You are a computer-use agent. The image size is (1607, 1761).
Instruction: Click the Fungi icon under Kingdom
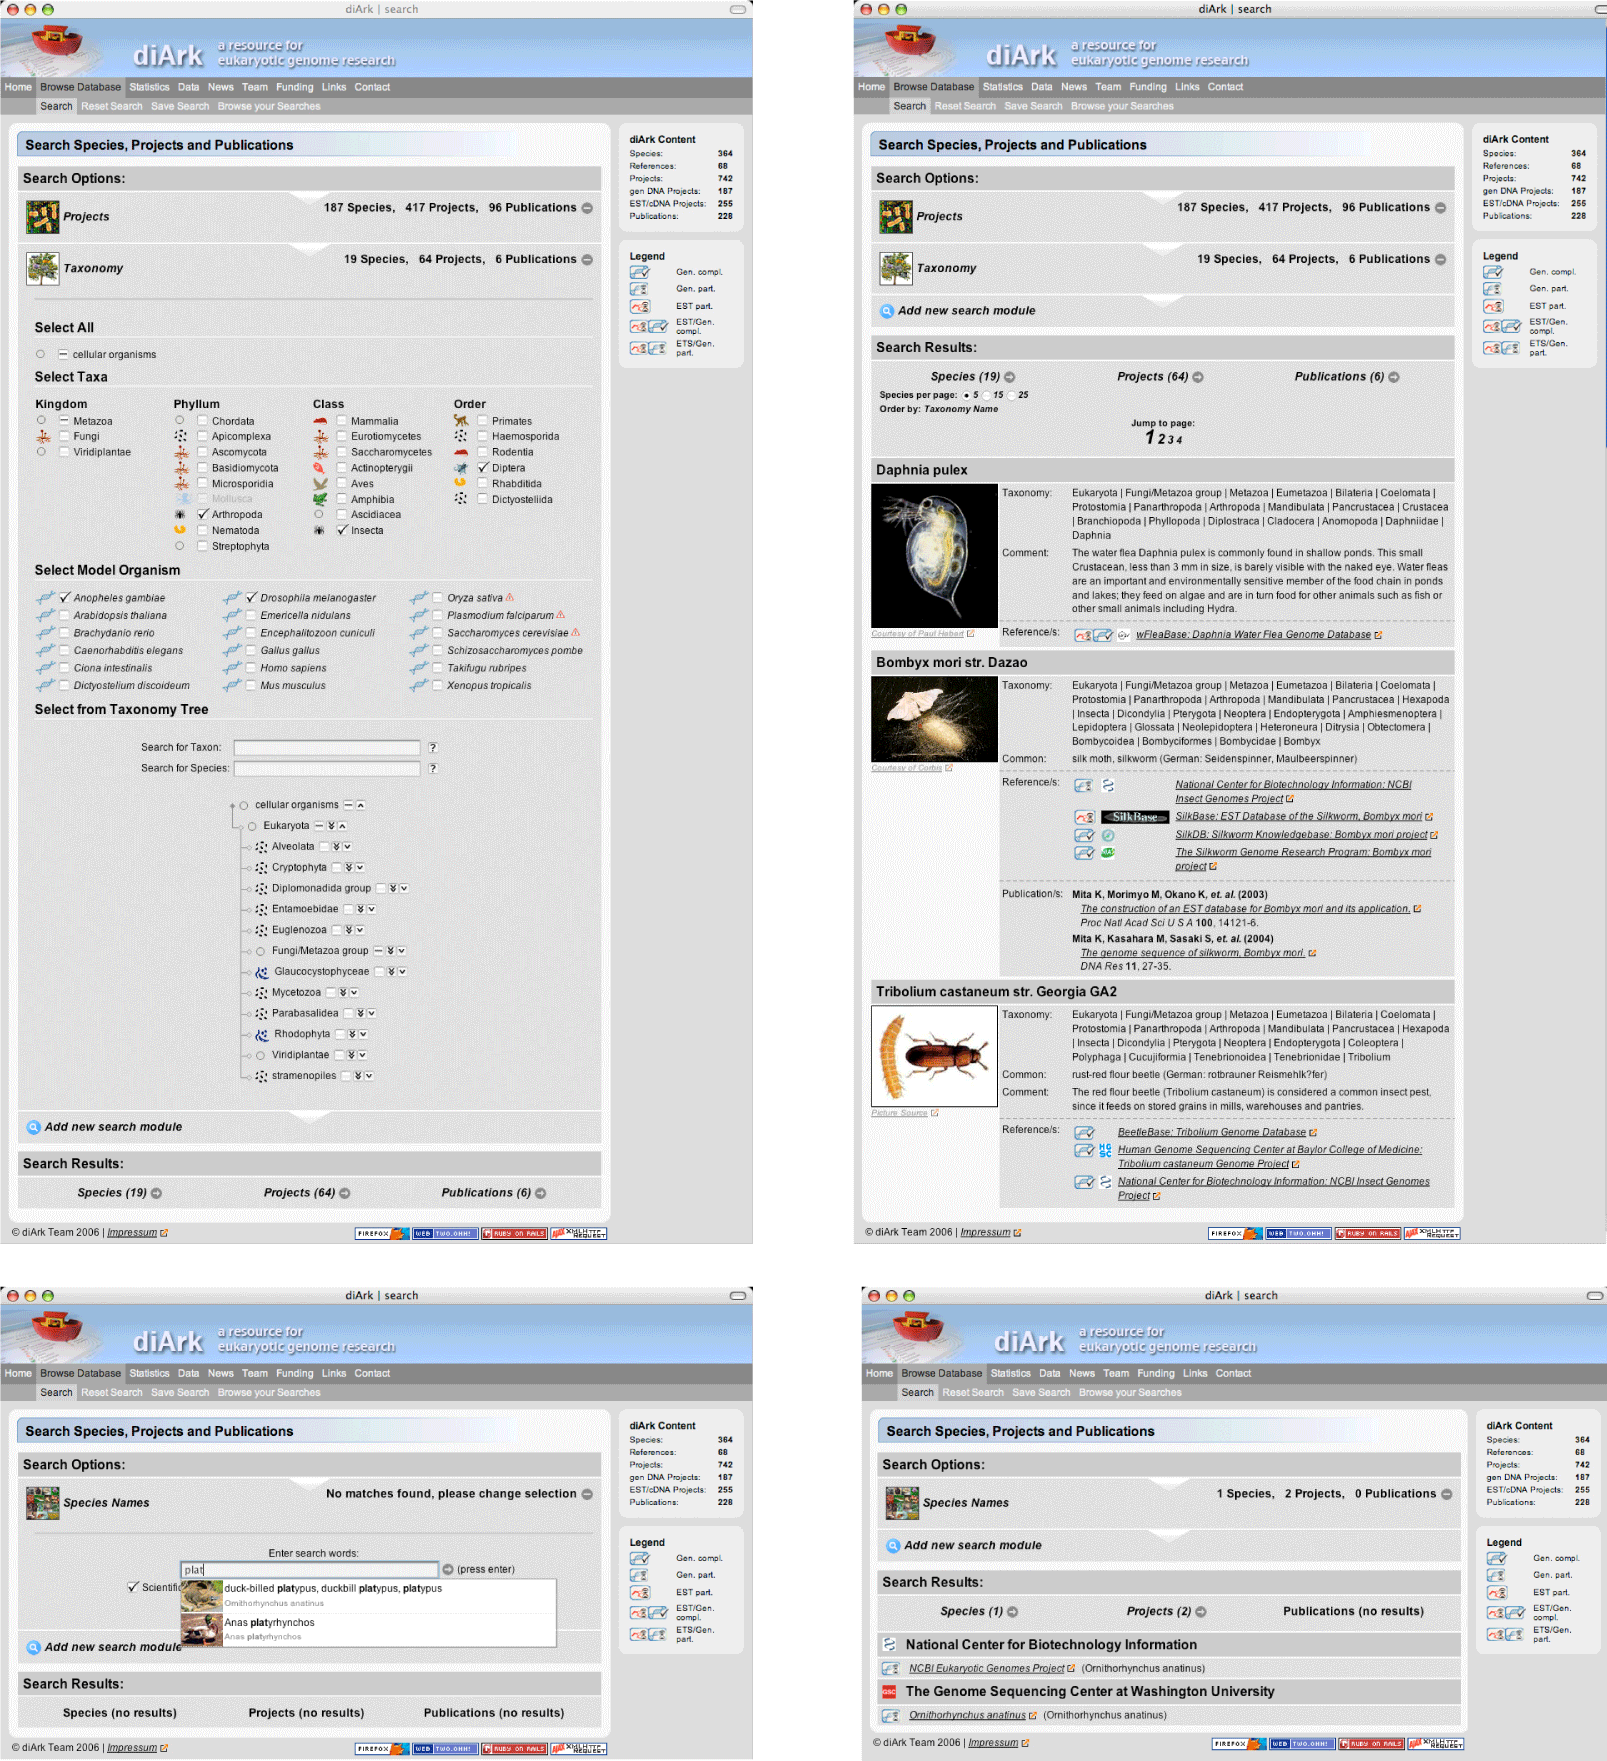click(43, 437)
